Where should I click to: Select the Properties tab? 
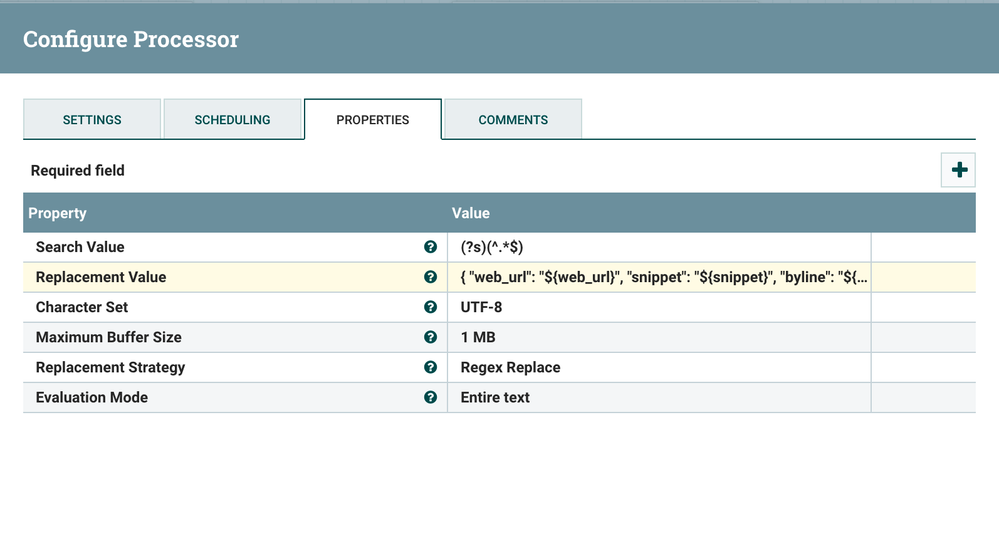point(372,120)
